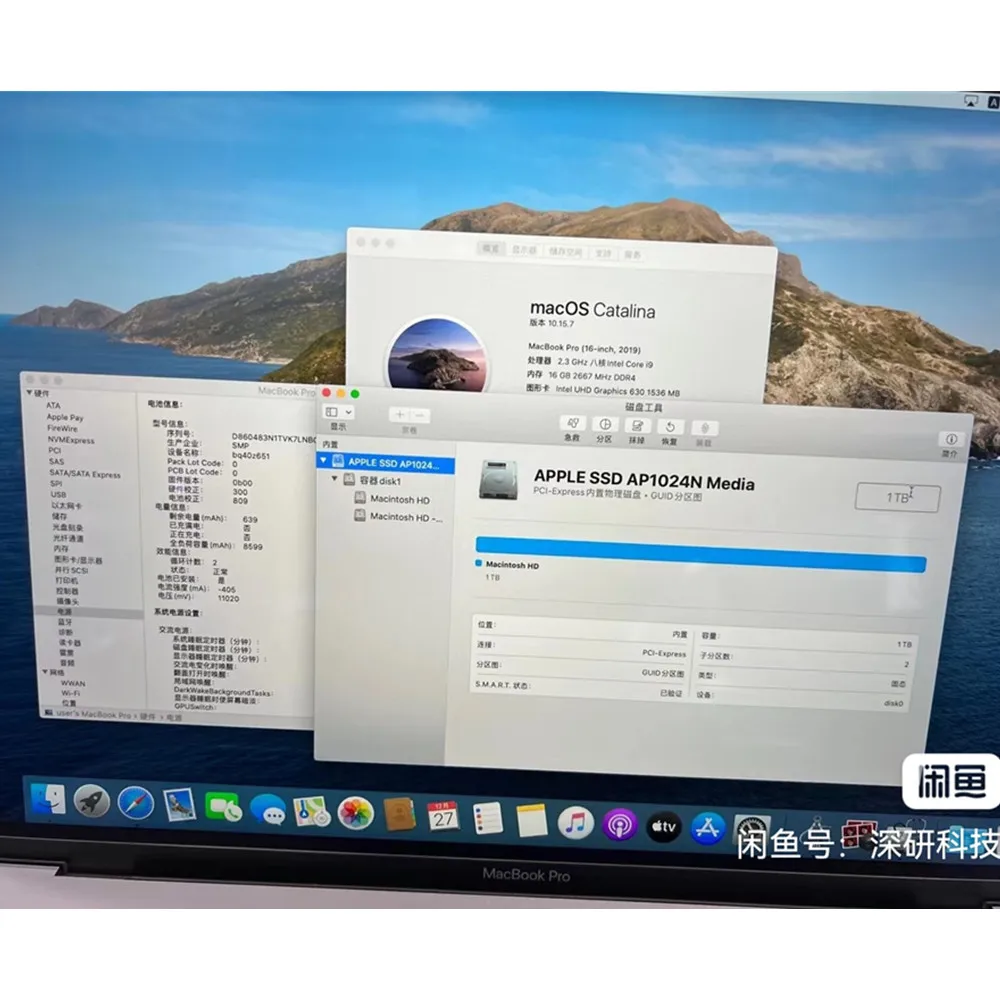Open the 显示 view options dropdown
Screen dimensions: 1000x1000
point(338,412)
